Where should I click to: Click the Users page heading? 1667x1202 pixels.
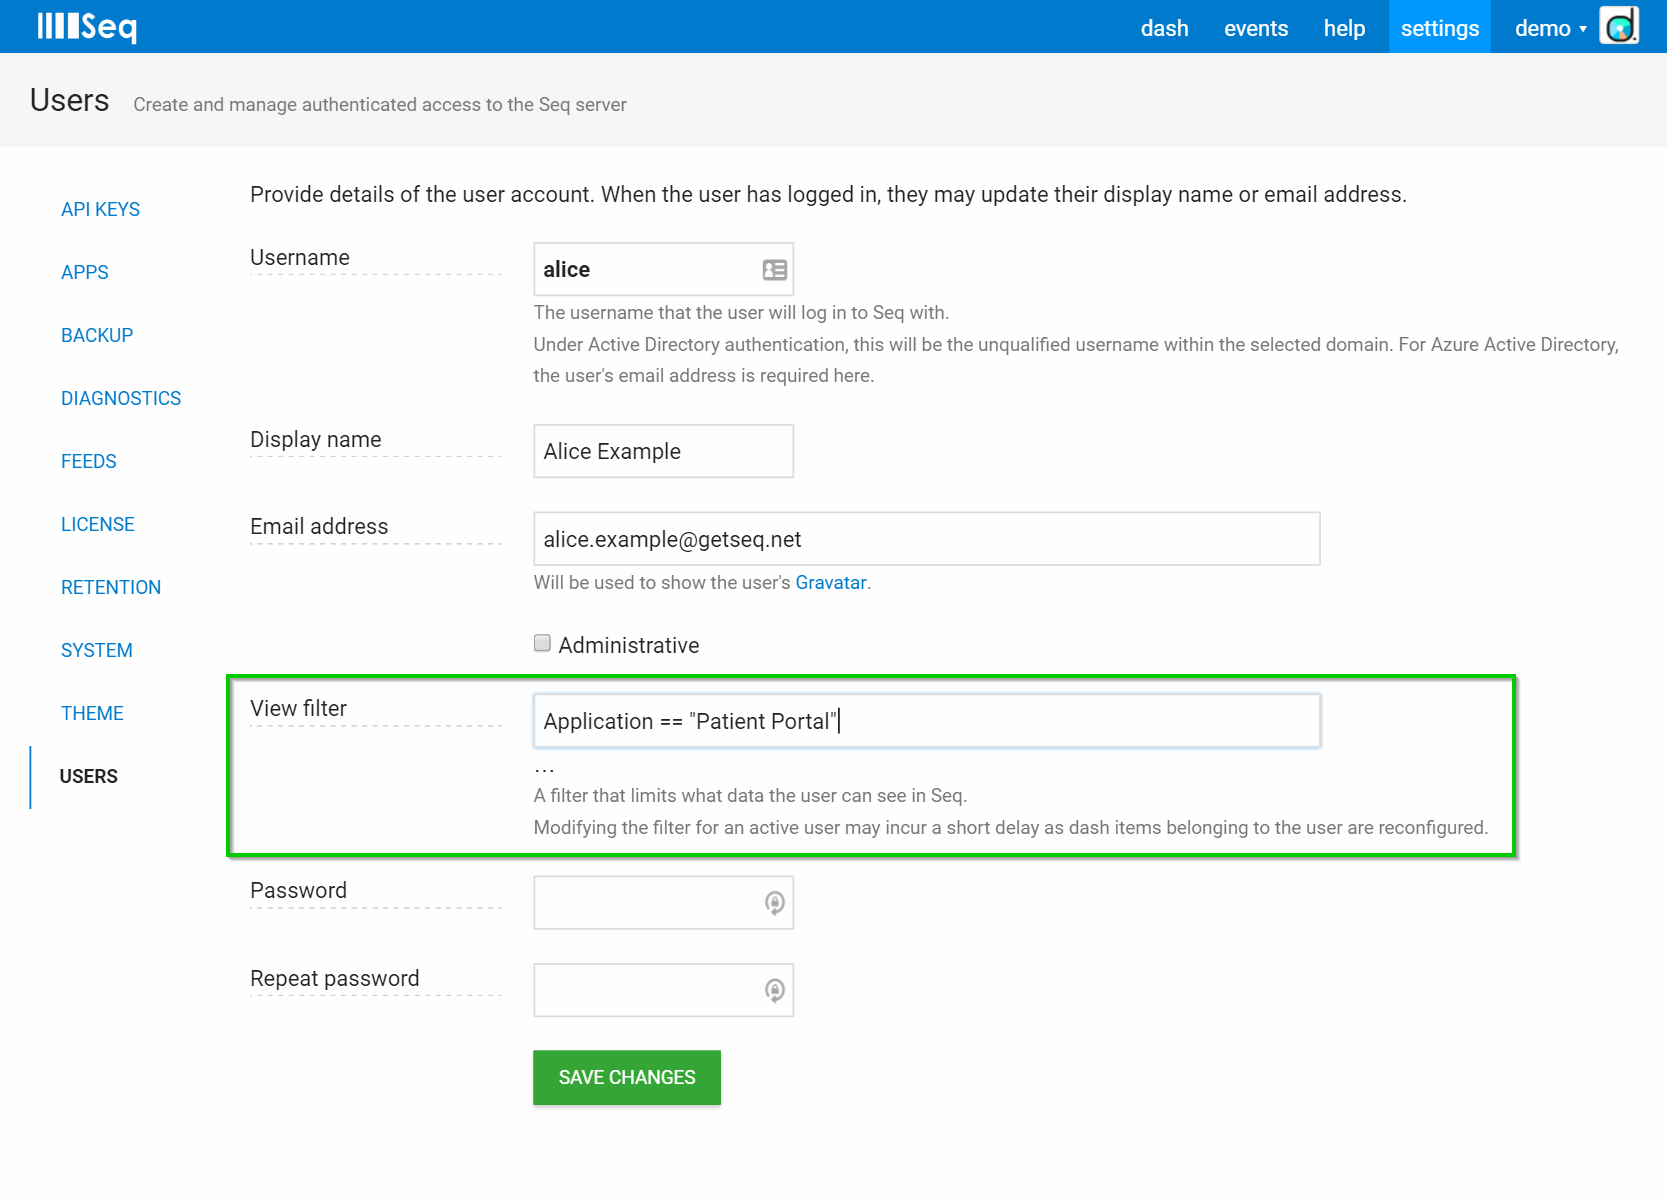70,100
